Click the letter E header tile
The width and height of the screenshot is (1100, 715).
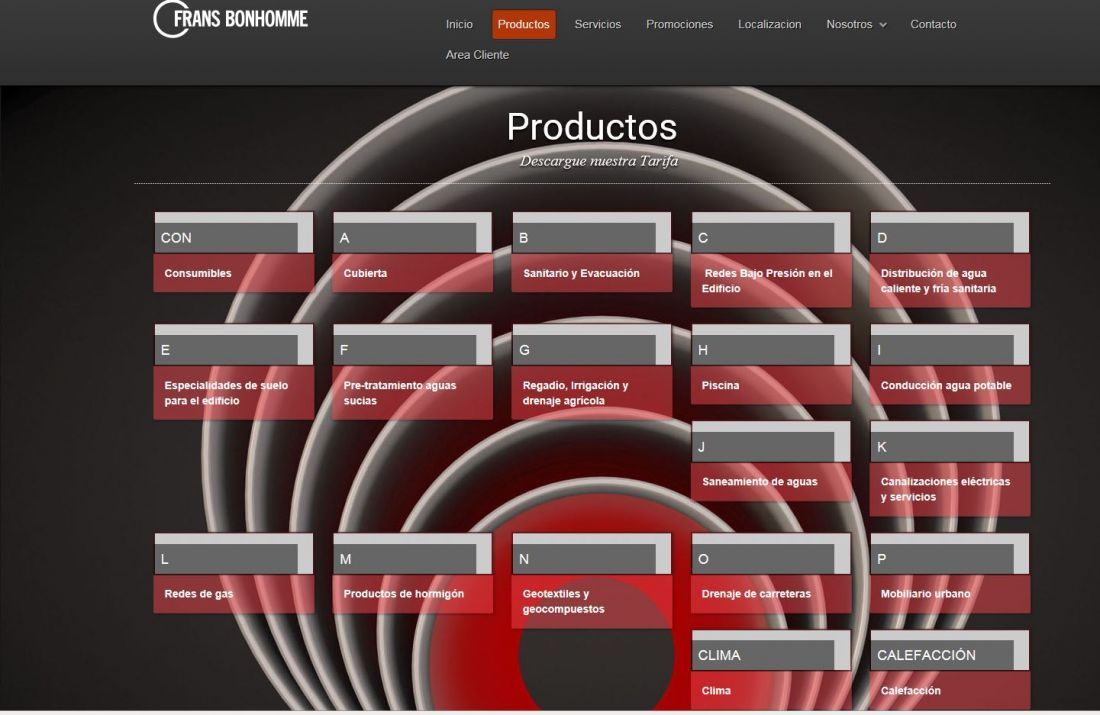point(234,345)
